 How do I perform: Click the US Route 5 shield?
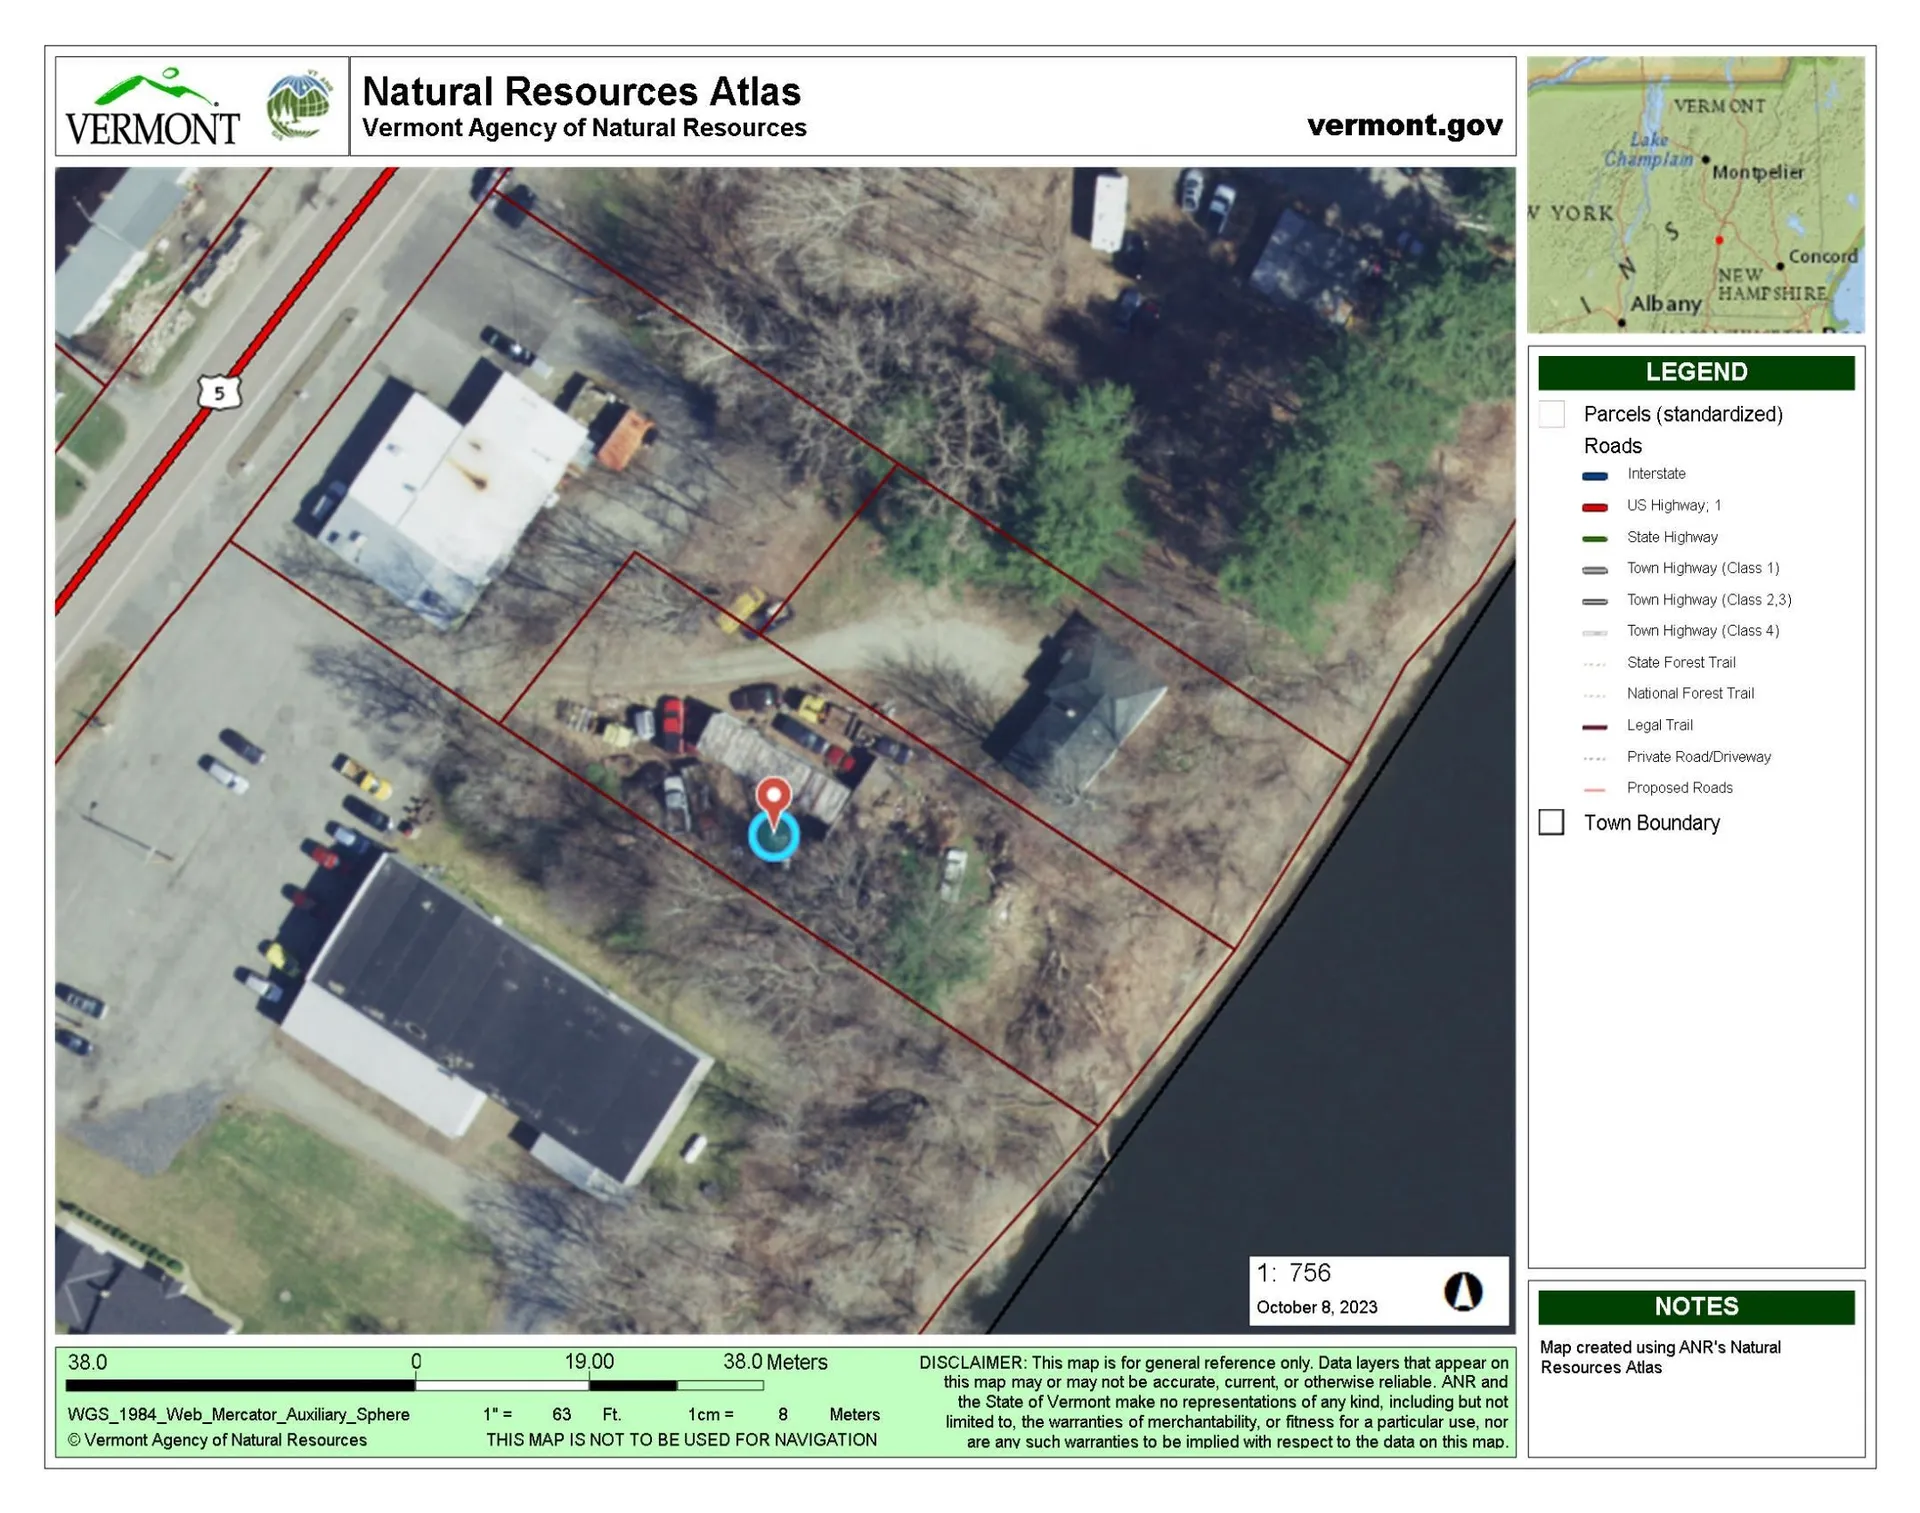tap(219, 392)
